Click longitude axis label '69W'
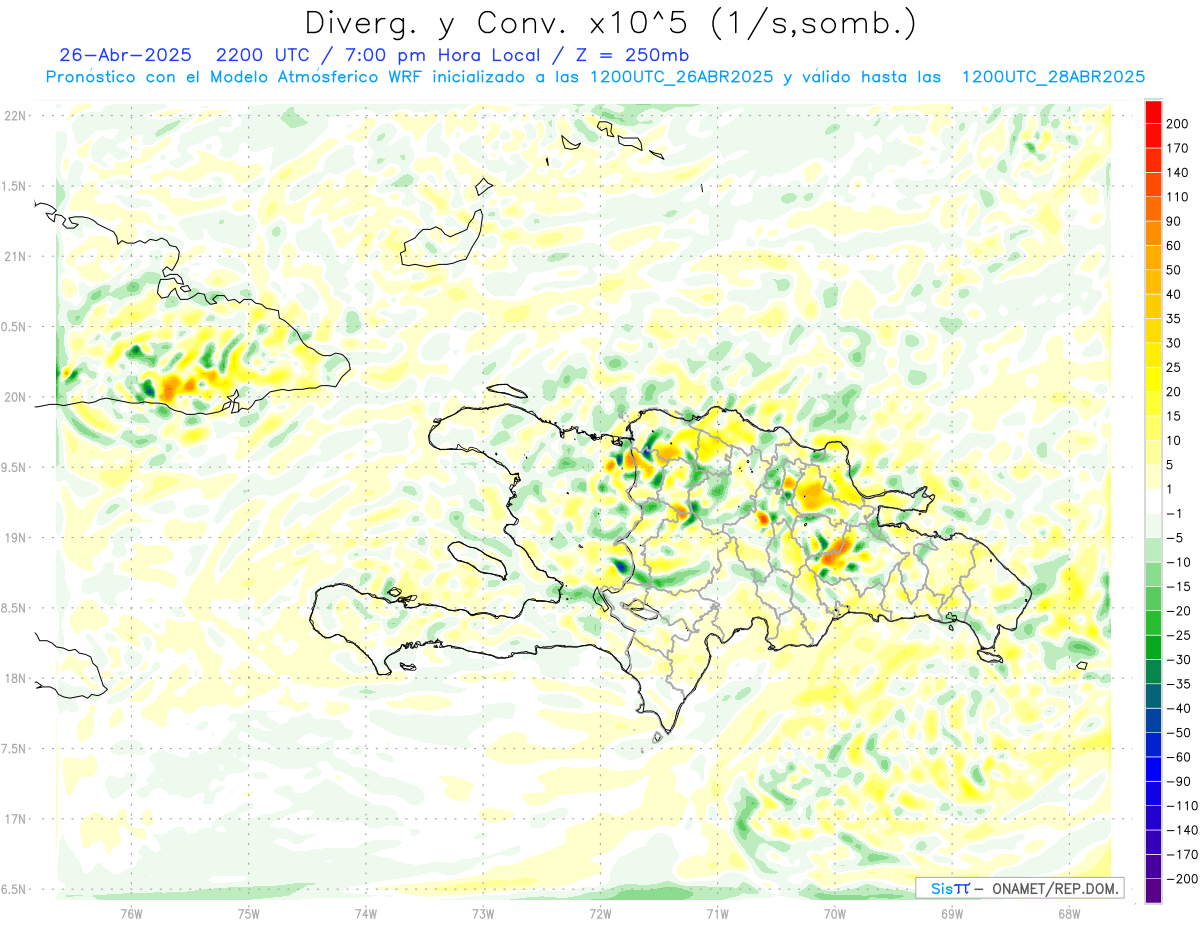Image resolution: width=1200 pixels, height=927 pixels. tap(952, 913)
